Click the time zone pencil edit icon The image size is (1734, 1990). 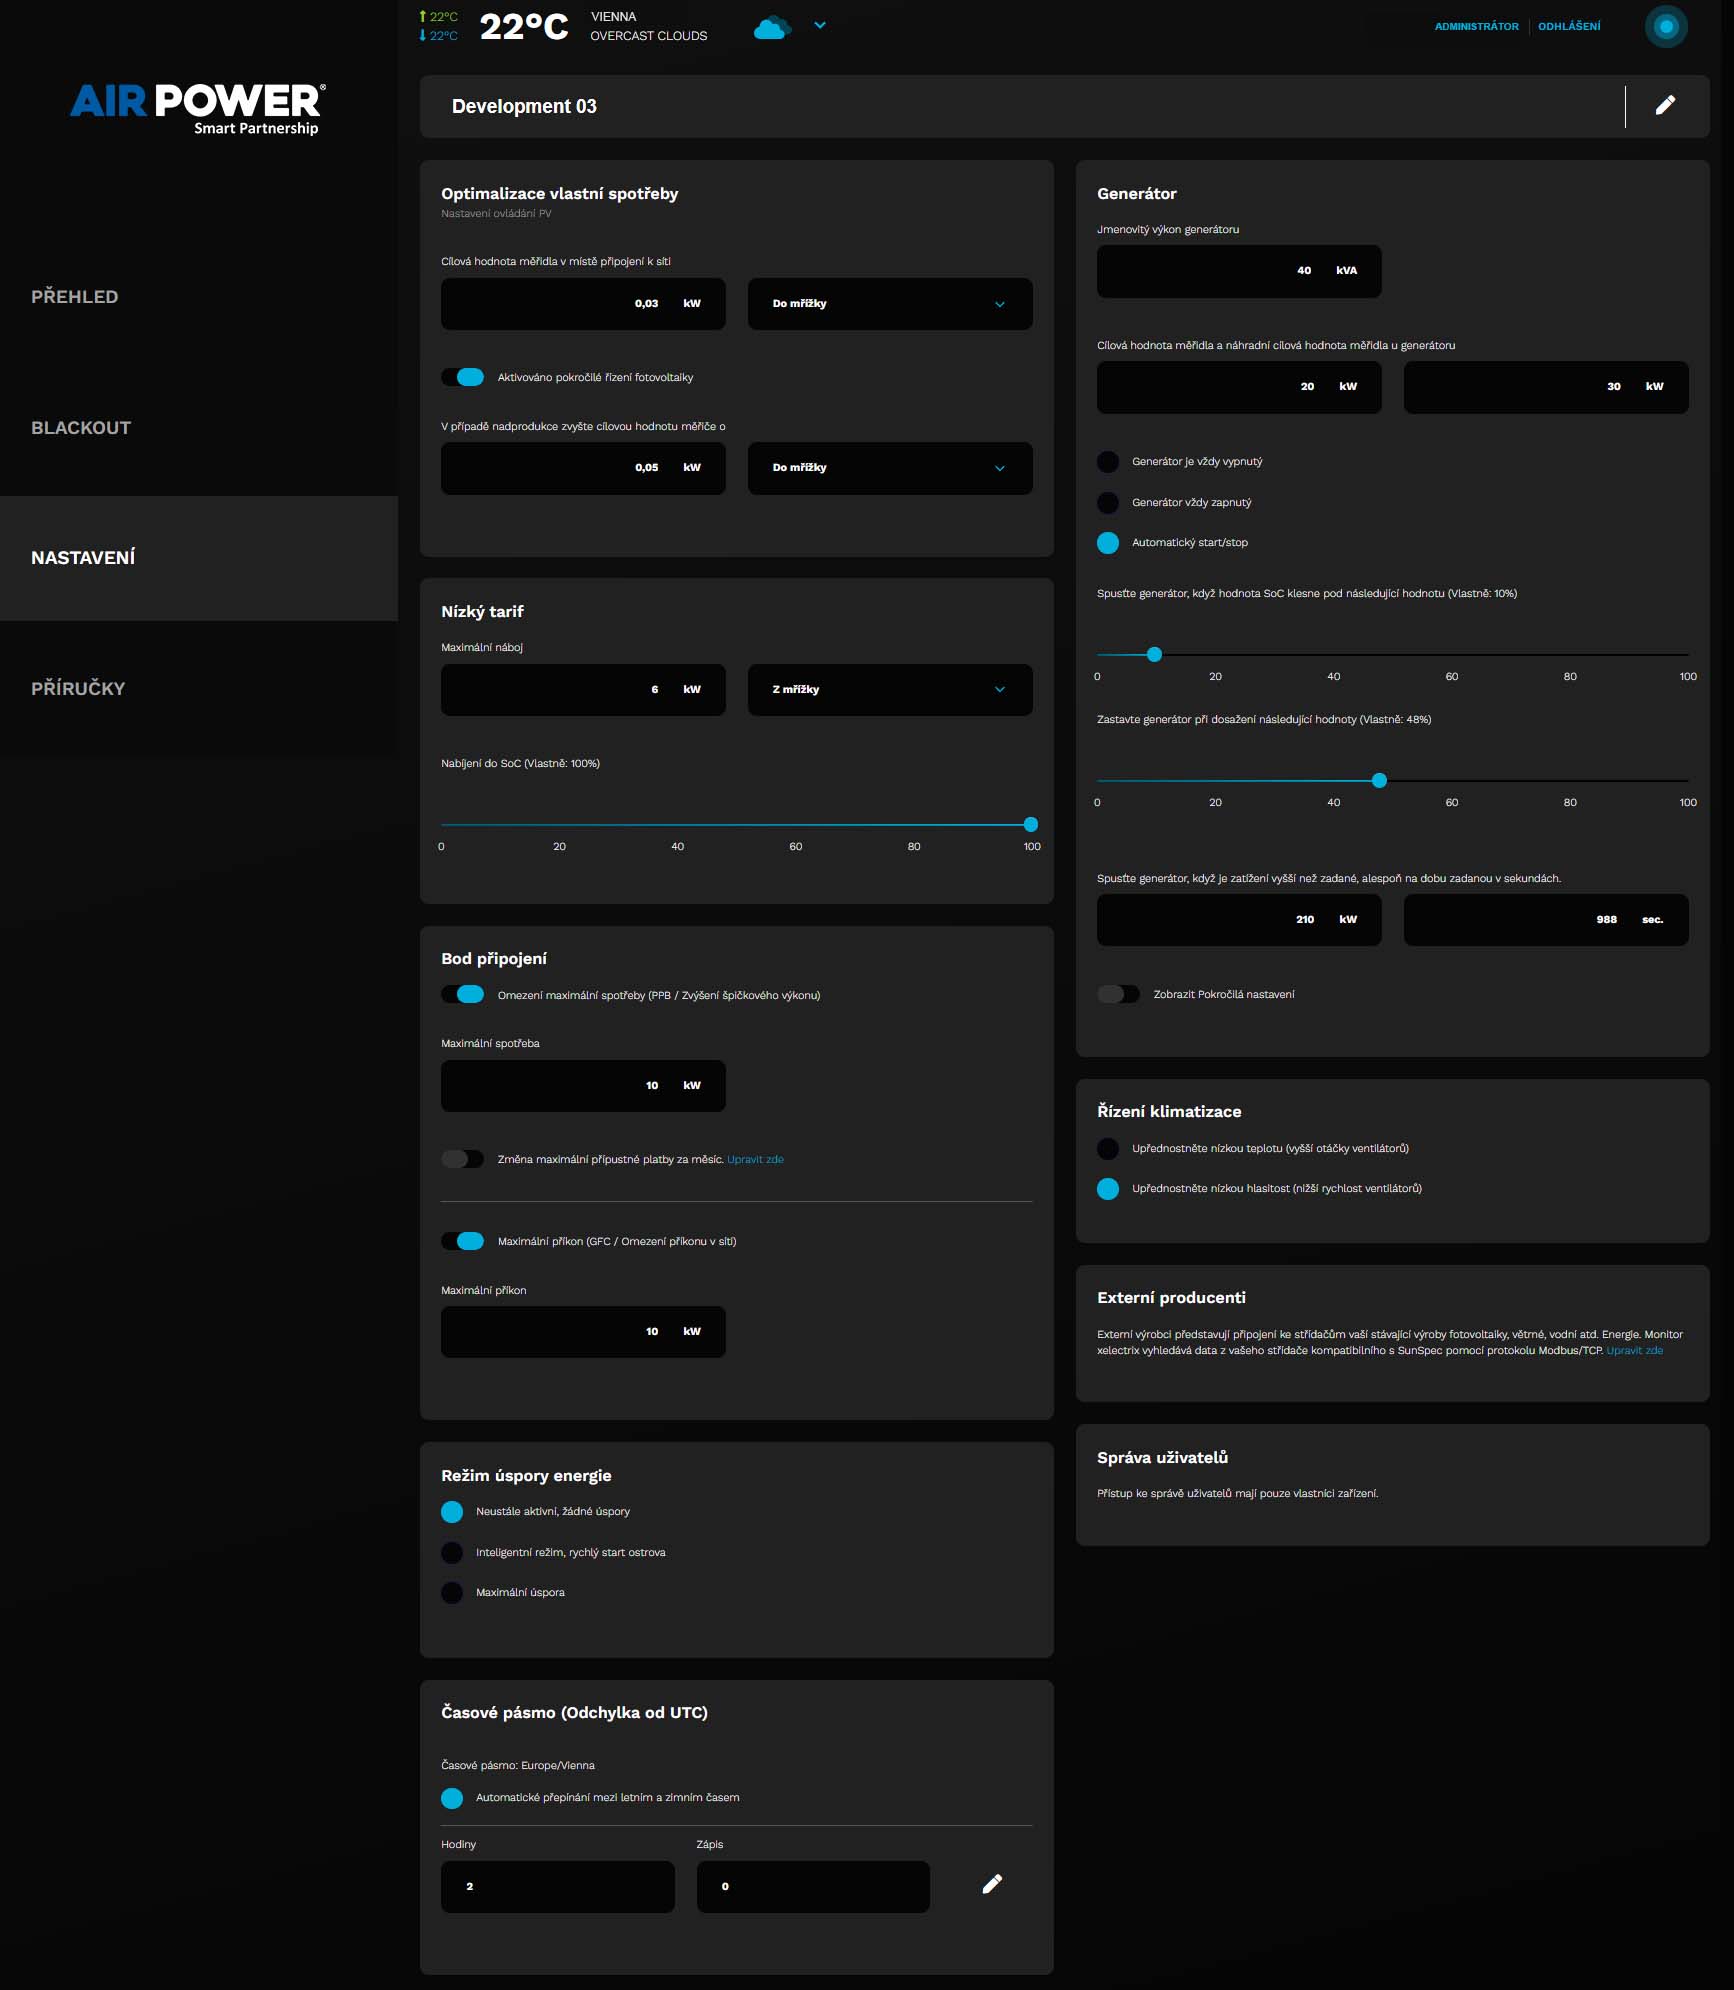(x=992, y=1885)
